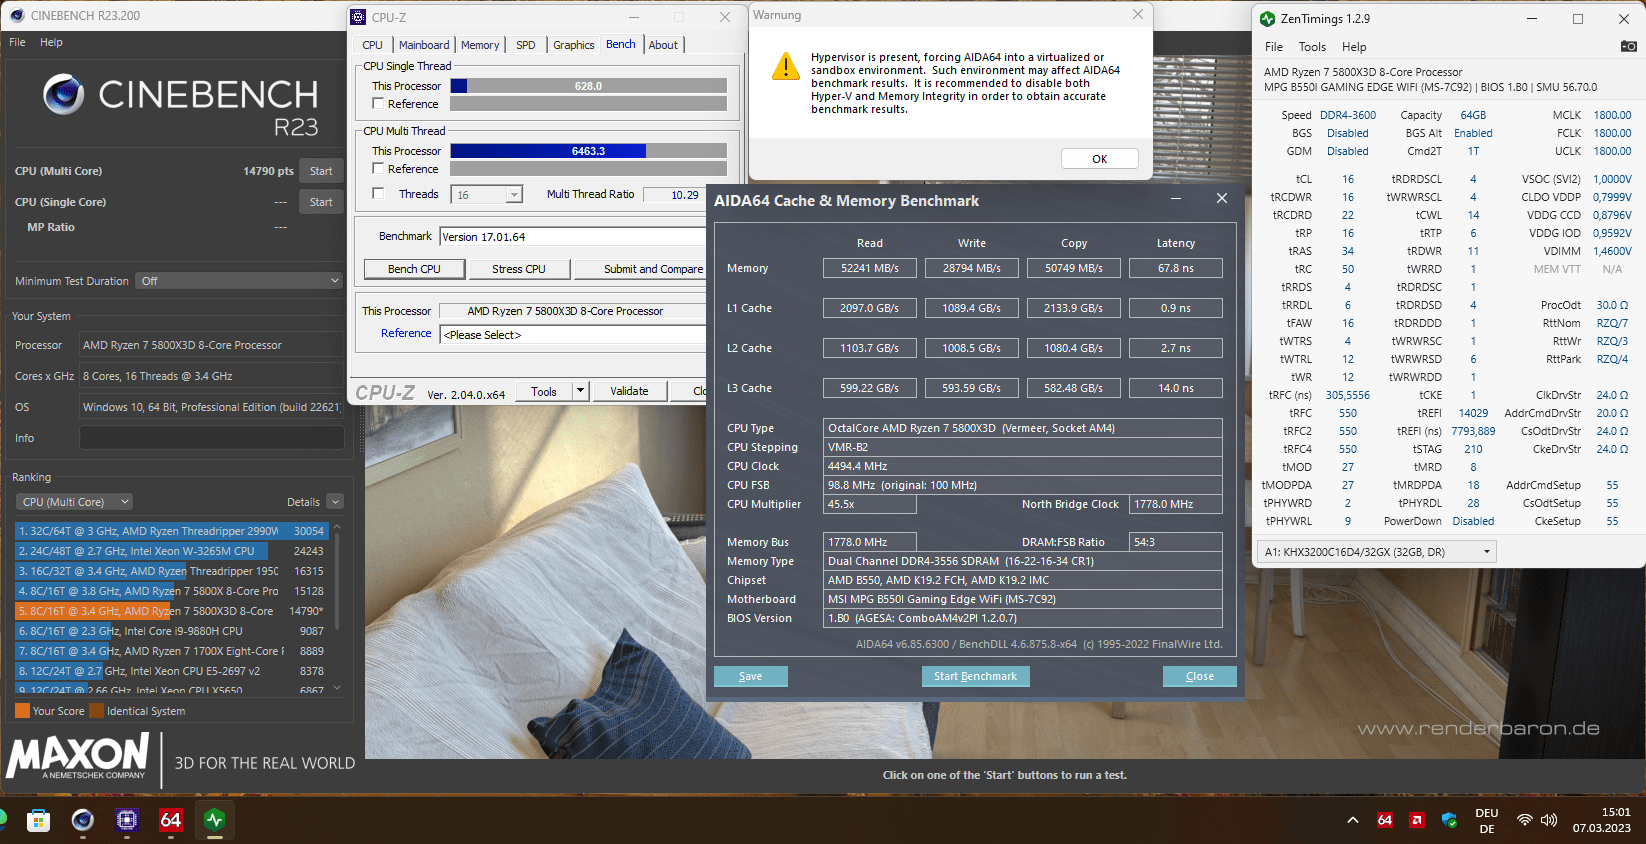
Task: Activate the CPU-Z taskbar icon
Action: tap(127, 821)
